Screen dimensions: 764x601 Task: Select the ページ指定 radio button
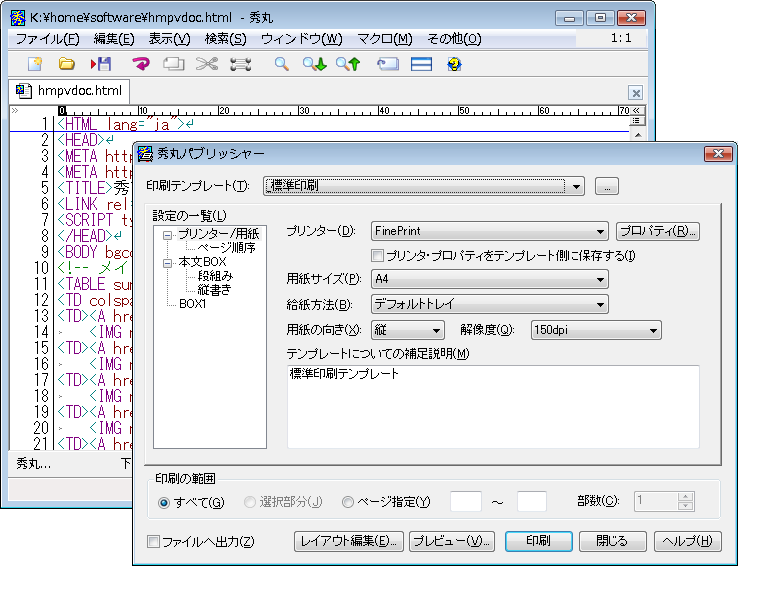tap(347, 502)
